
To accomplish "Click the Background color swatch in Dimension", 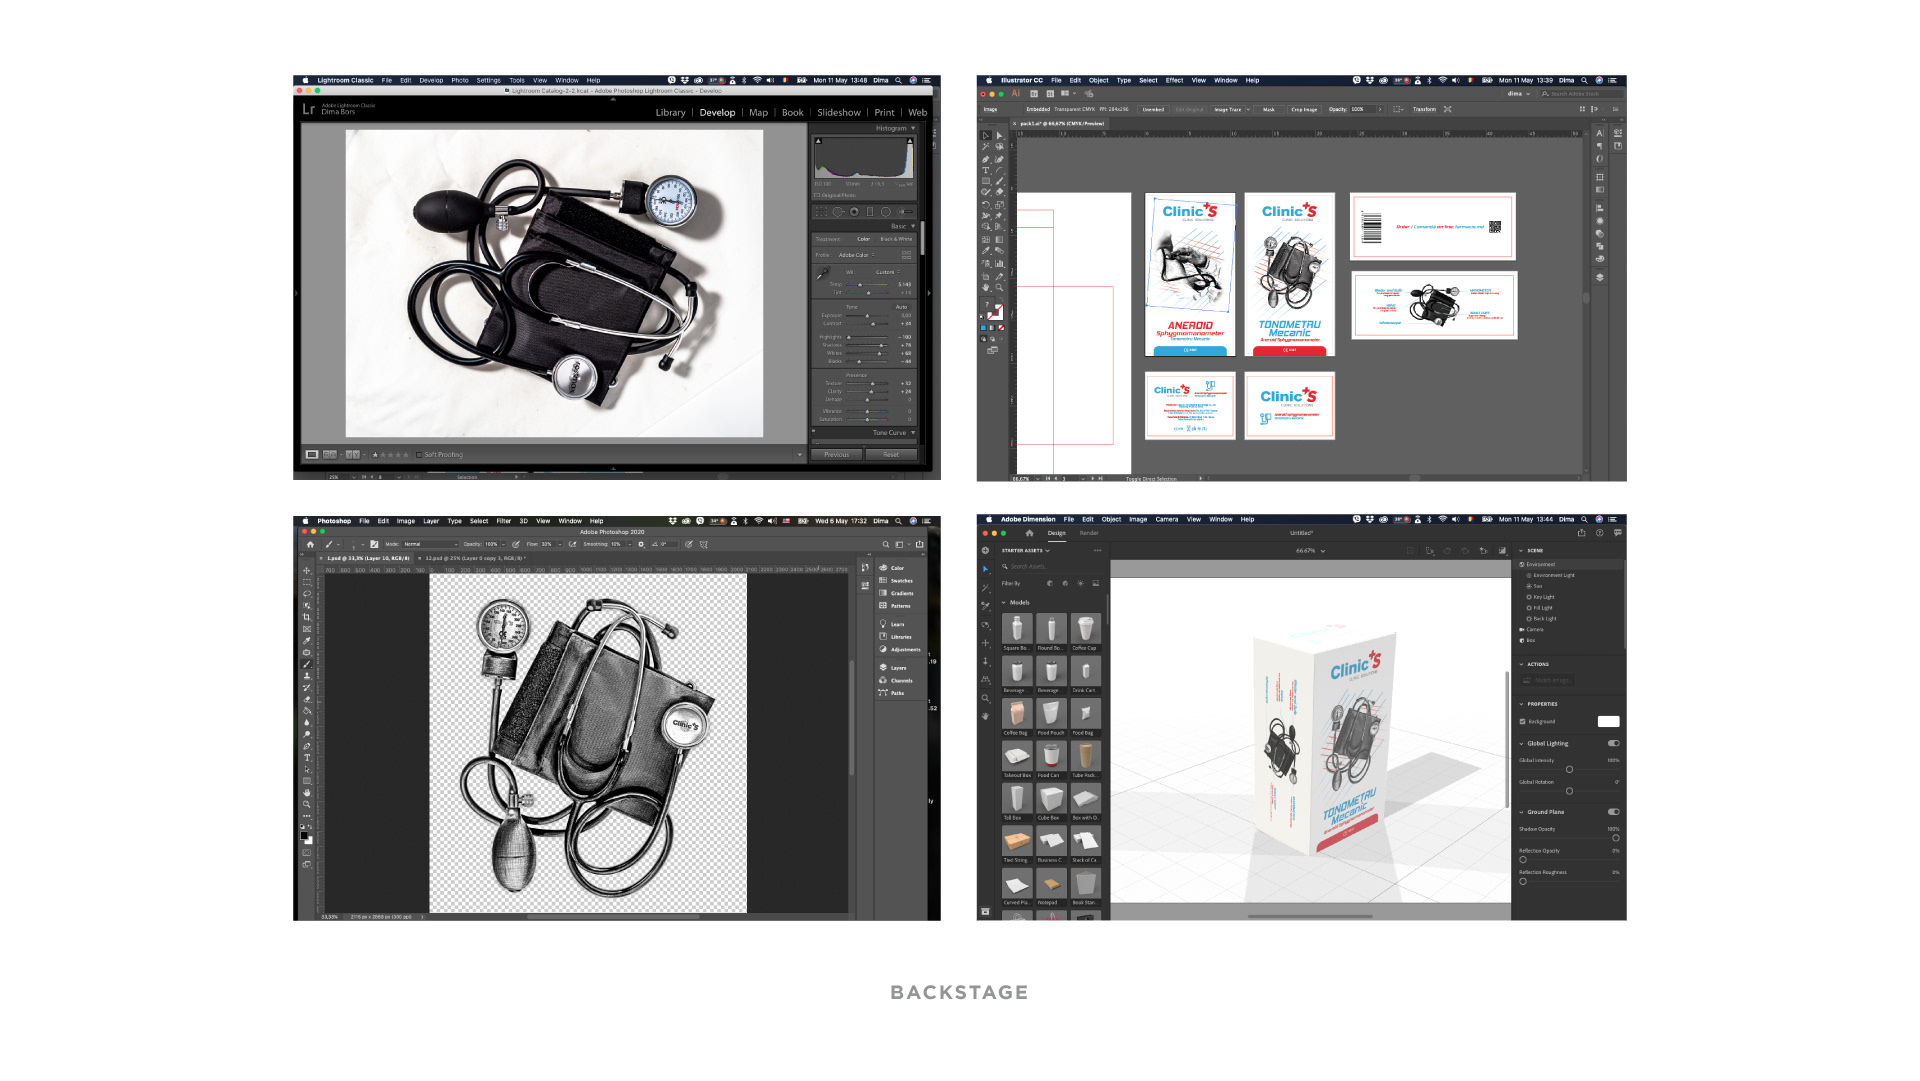I will tap(1608, 722).
